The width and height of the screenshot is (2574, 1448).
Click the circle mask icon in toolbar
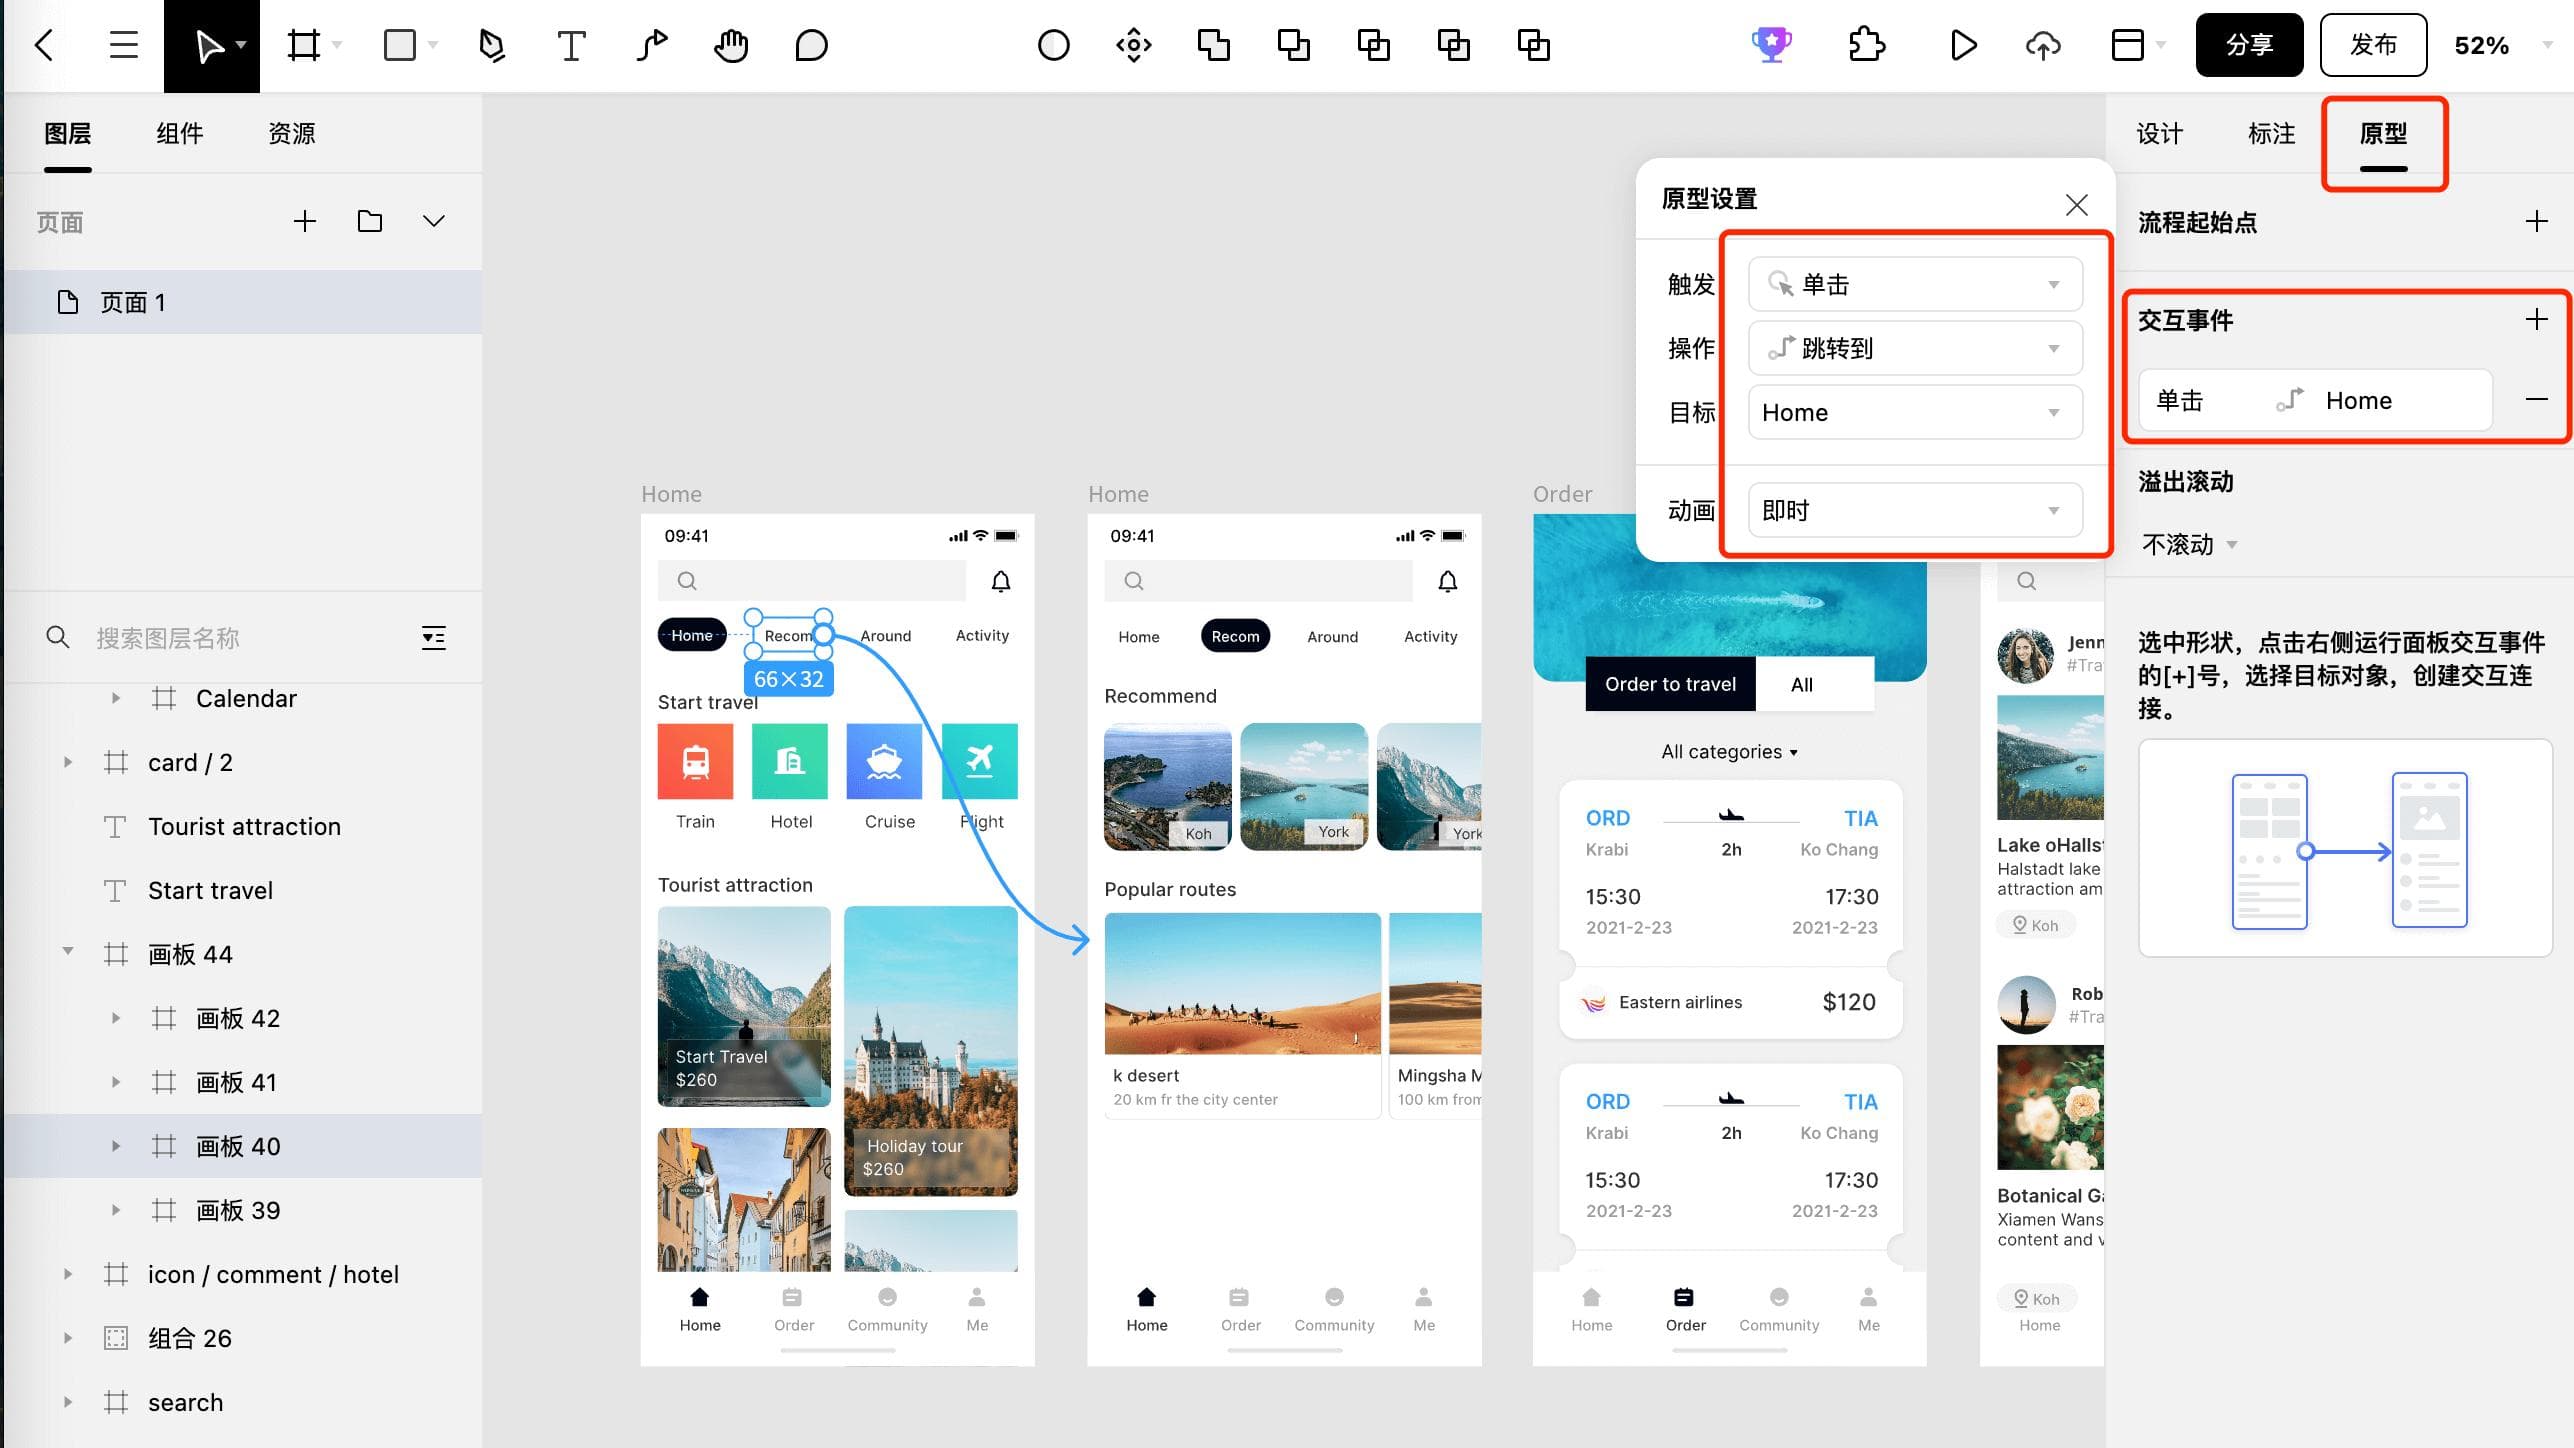[x=1053, y=45]
